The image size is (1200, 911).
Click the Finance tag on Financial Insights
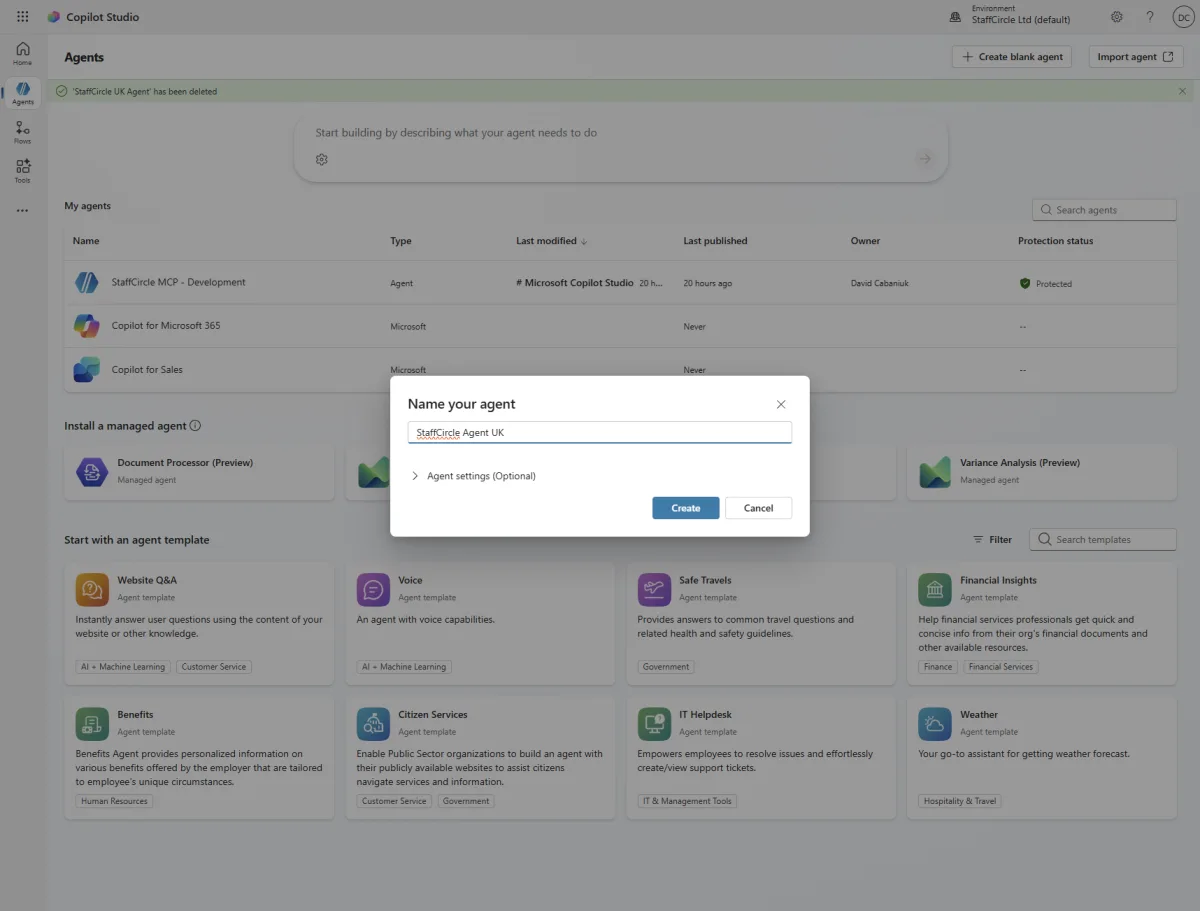pyautogui.click(x=938, y=667)
